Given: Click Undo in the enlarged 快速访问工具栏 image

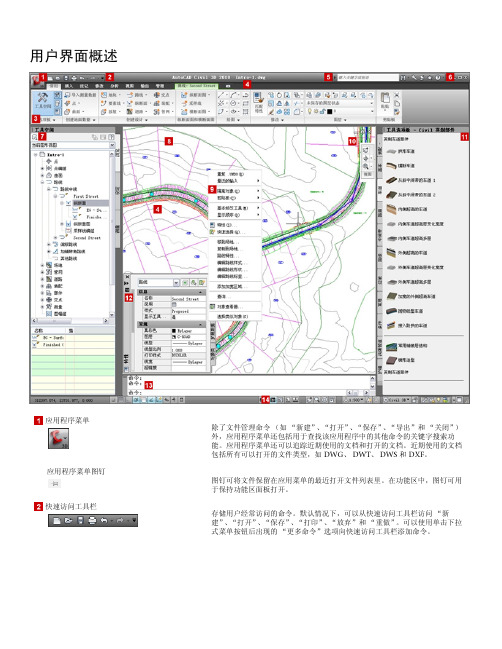Looking at the screenshot, I should point(104,520).
